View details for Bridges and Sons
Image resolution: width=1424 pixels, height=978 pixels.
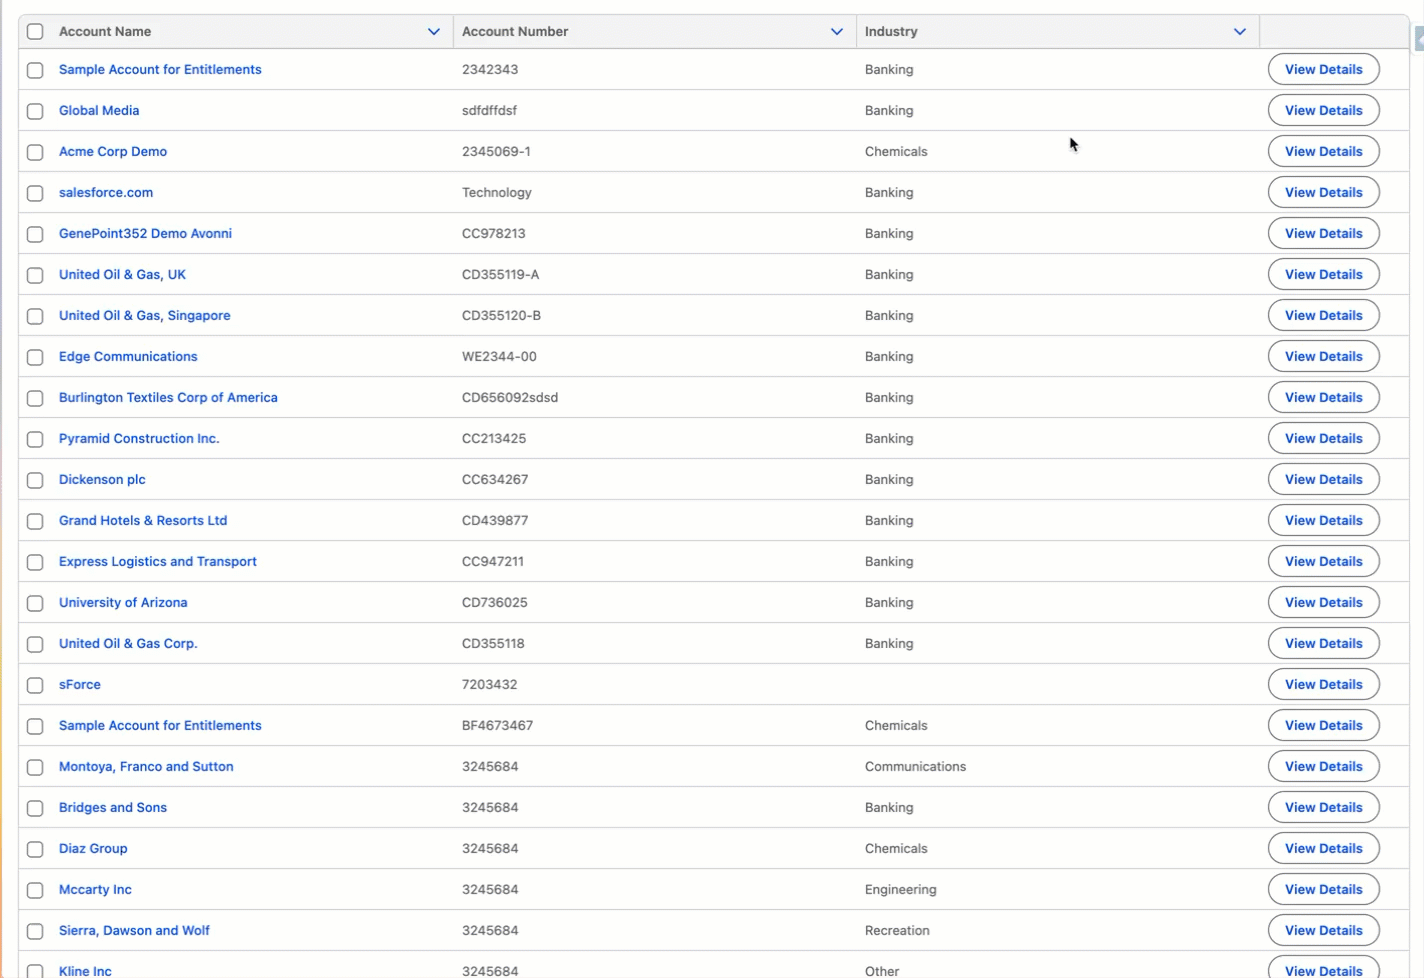click(1324, 808)
